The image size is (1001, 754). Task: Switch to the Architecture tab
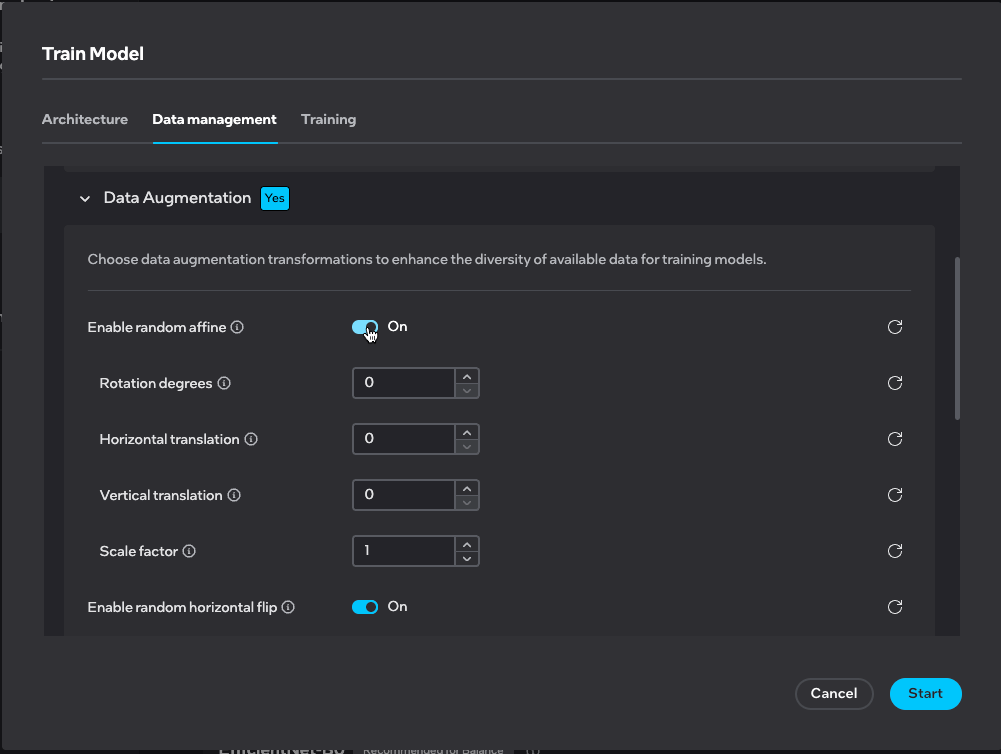85,119
